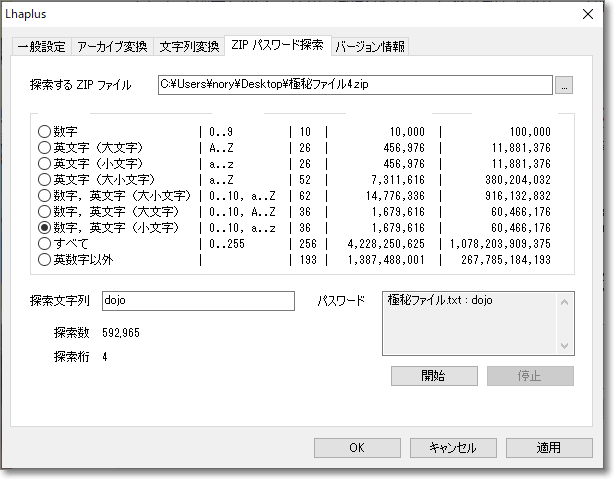Click the キャンセル button

[453, 448]
